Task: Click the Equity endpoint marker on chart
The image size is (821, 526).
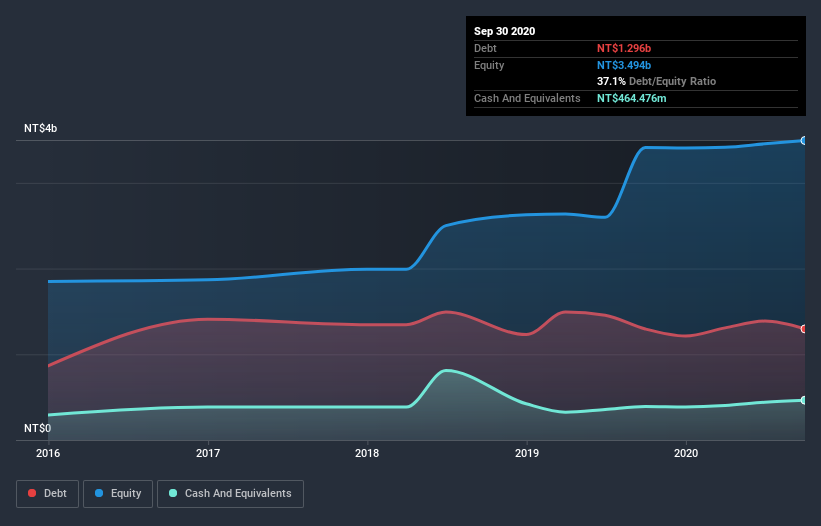Action: click(804, 141)
